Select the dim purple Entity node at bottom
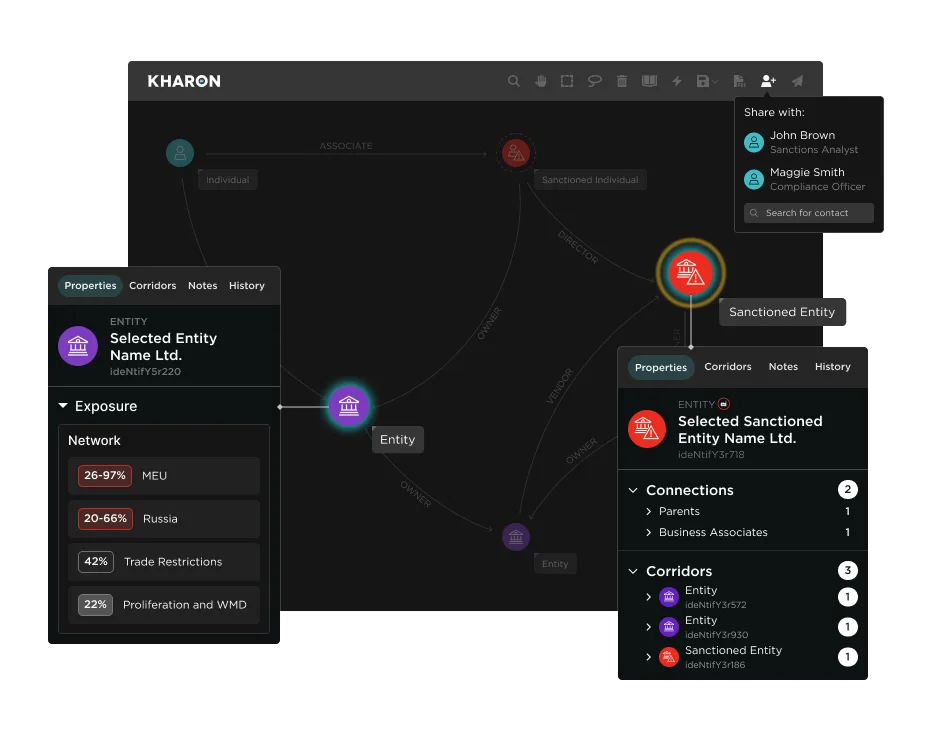This screenshot has width=950, height=740. 516,537
